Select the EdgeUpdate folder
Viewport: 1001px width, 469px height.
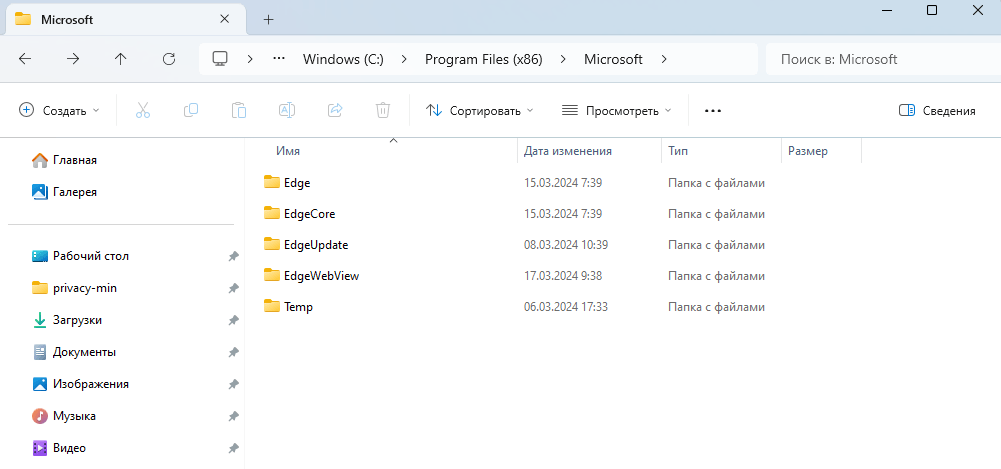[306, 245]
